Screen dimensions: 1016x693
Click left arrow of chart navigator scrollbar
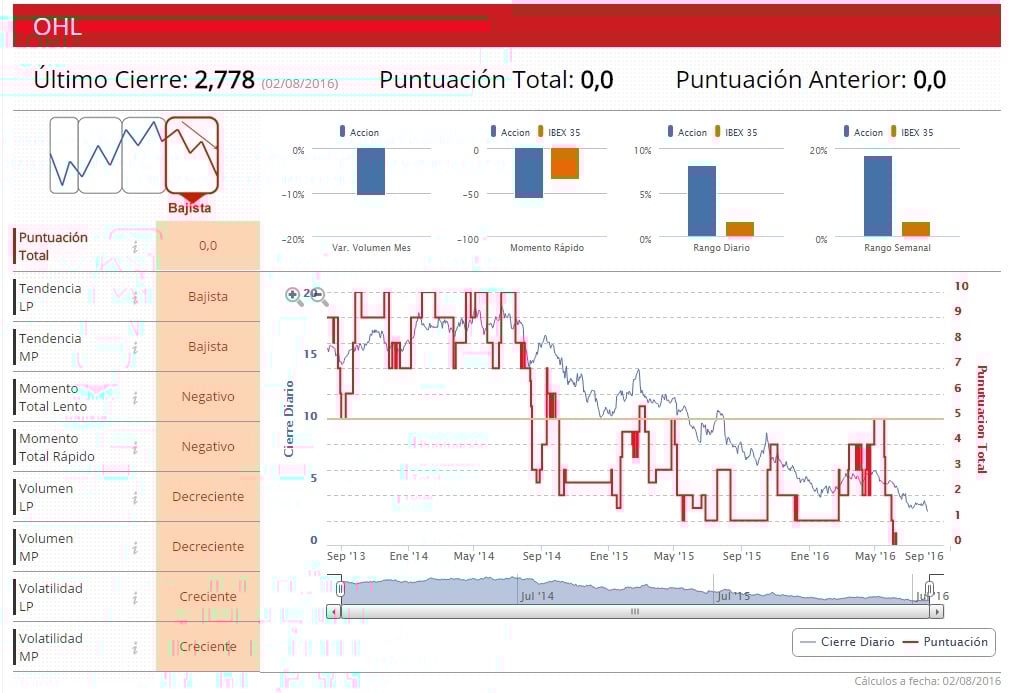[x=334, y=611]
